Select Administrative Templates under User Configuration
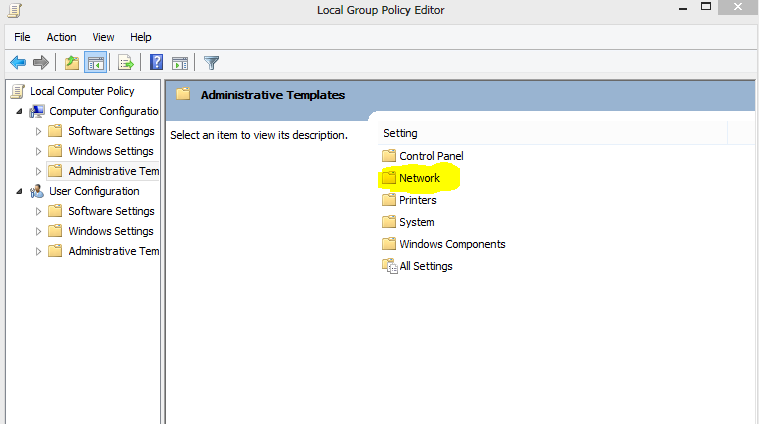The image size is (759, 424). [113, 251]
